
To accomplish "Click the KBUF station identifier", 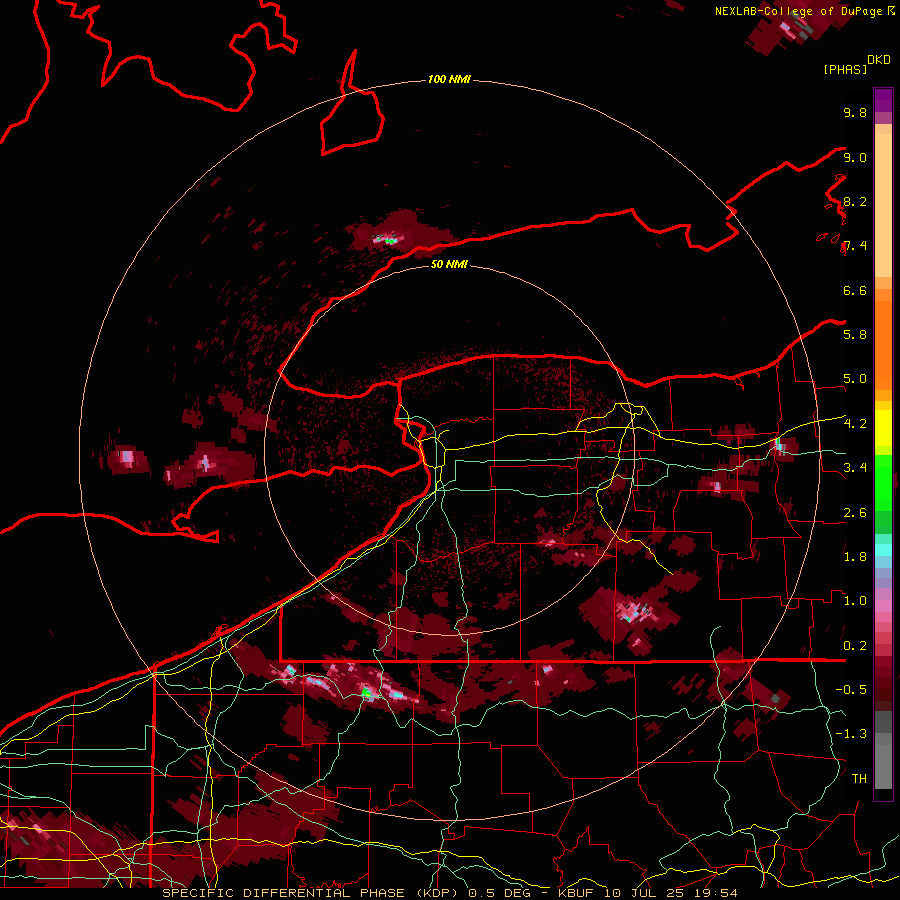I will (x=576, y=893).
